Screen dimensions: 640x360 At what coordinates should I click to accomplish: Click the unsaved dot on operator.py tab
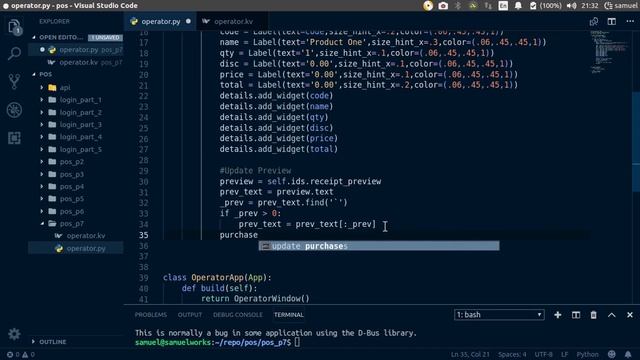pyautogui.click(x=188, y=21)
